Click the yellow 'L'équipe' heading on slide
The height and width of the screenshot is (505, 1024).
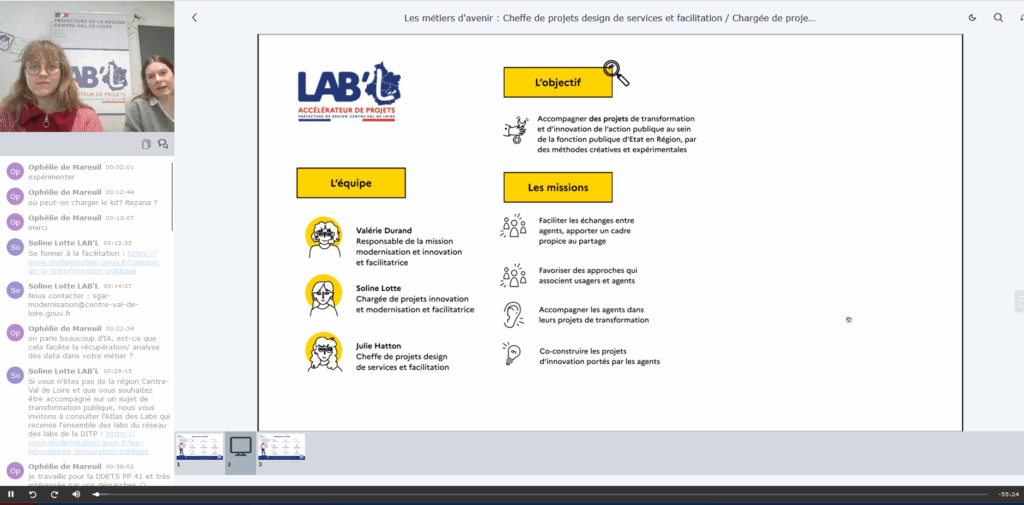[x=351, y=183]
